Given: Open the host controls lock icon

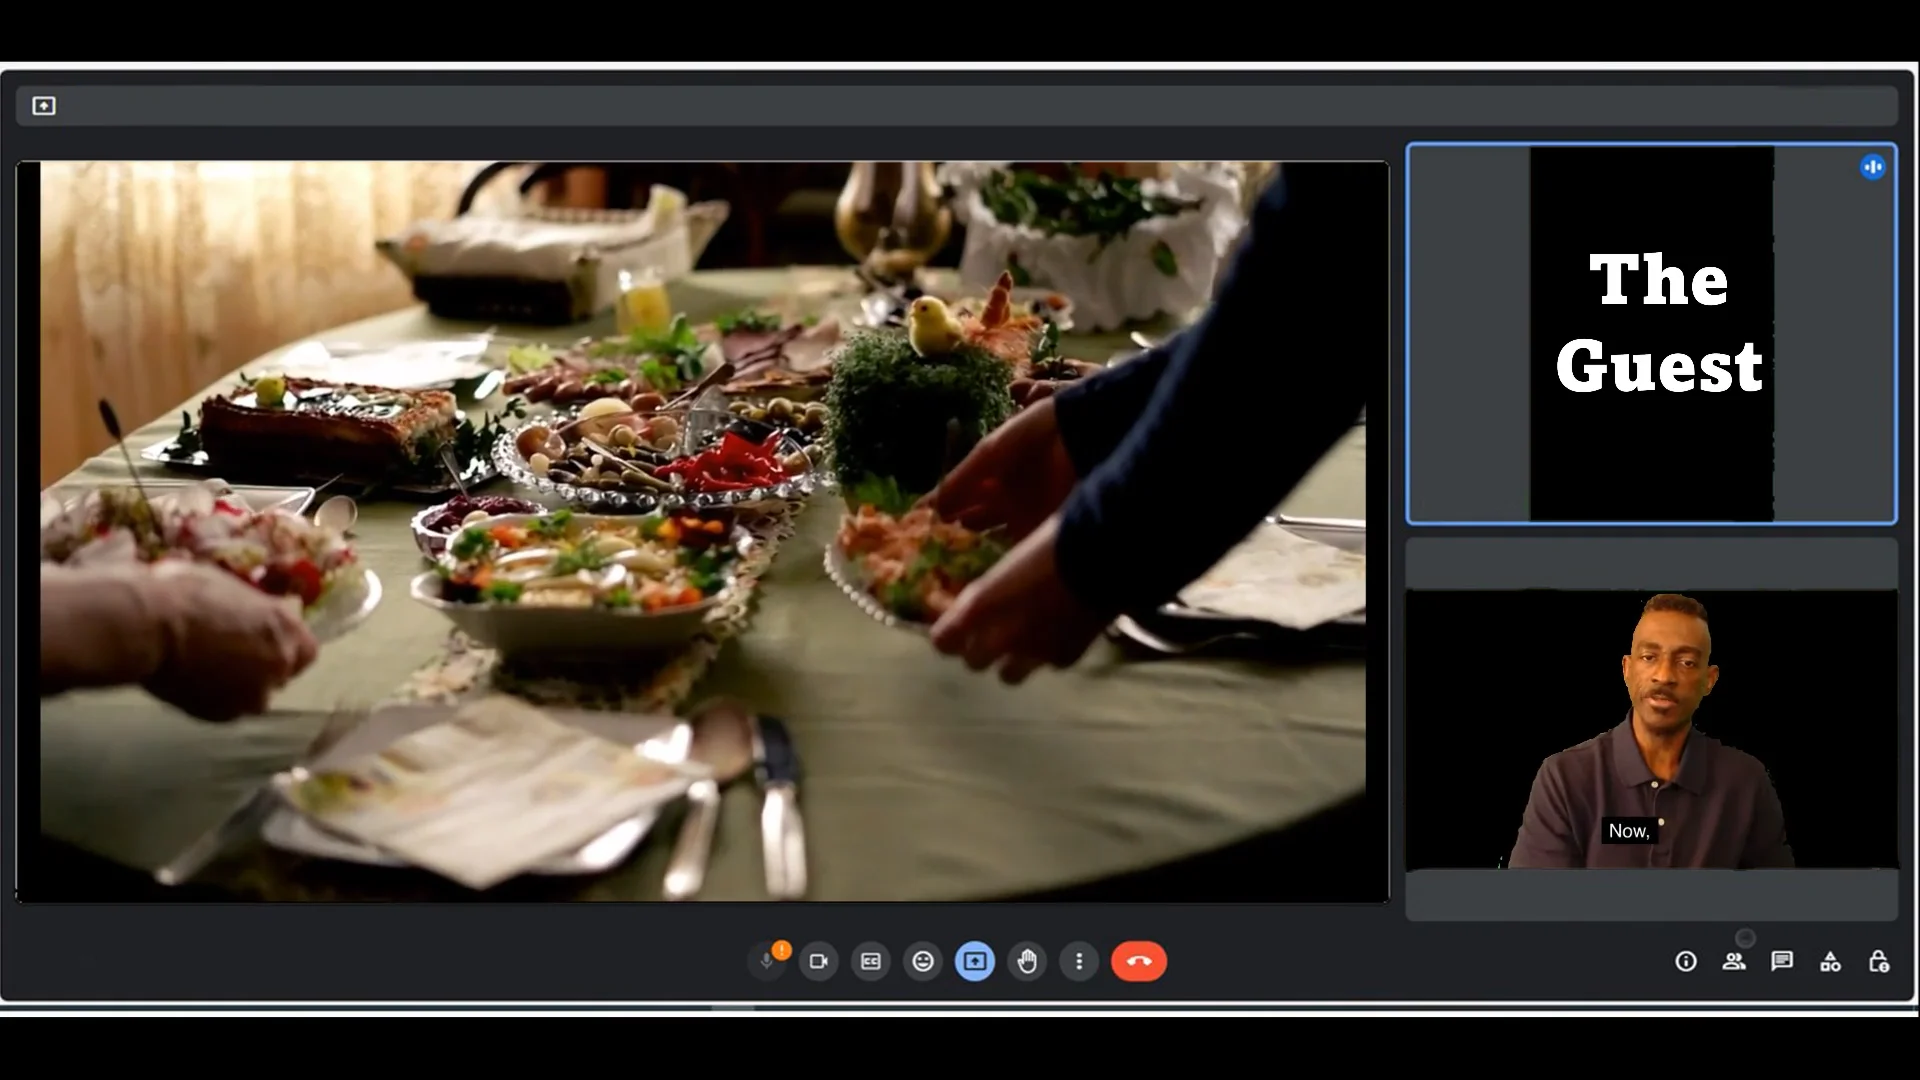Looking at the screenshot, I should [x=1878, y=961].
